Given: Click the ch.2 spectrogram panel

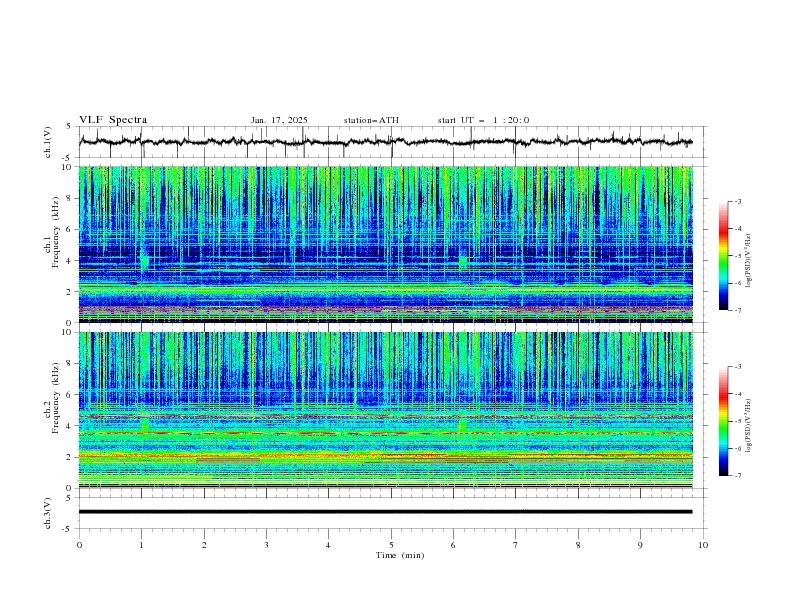Looking at the screenshot, I should 385,410.
